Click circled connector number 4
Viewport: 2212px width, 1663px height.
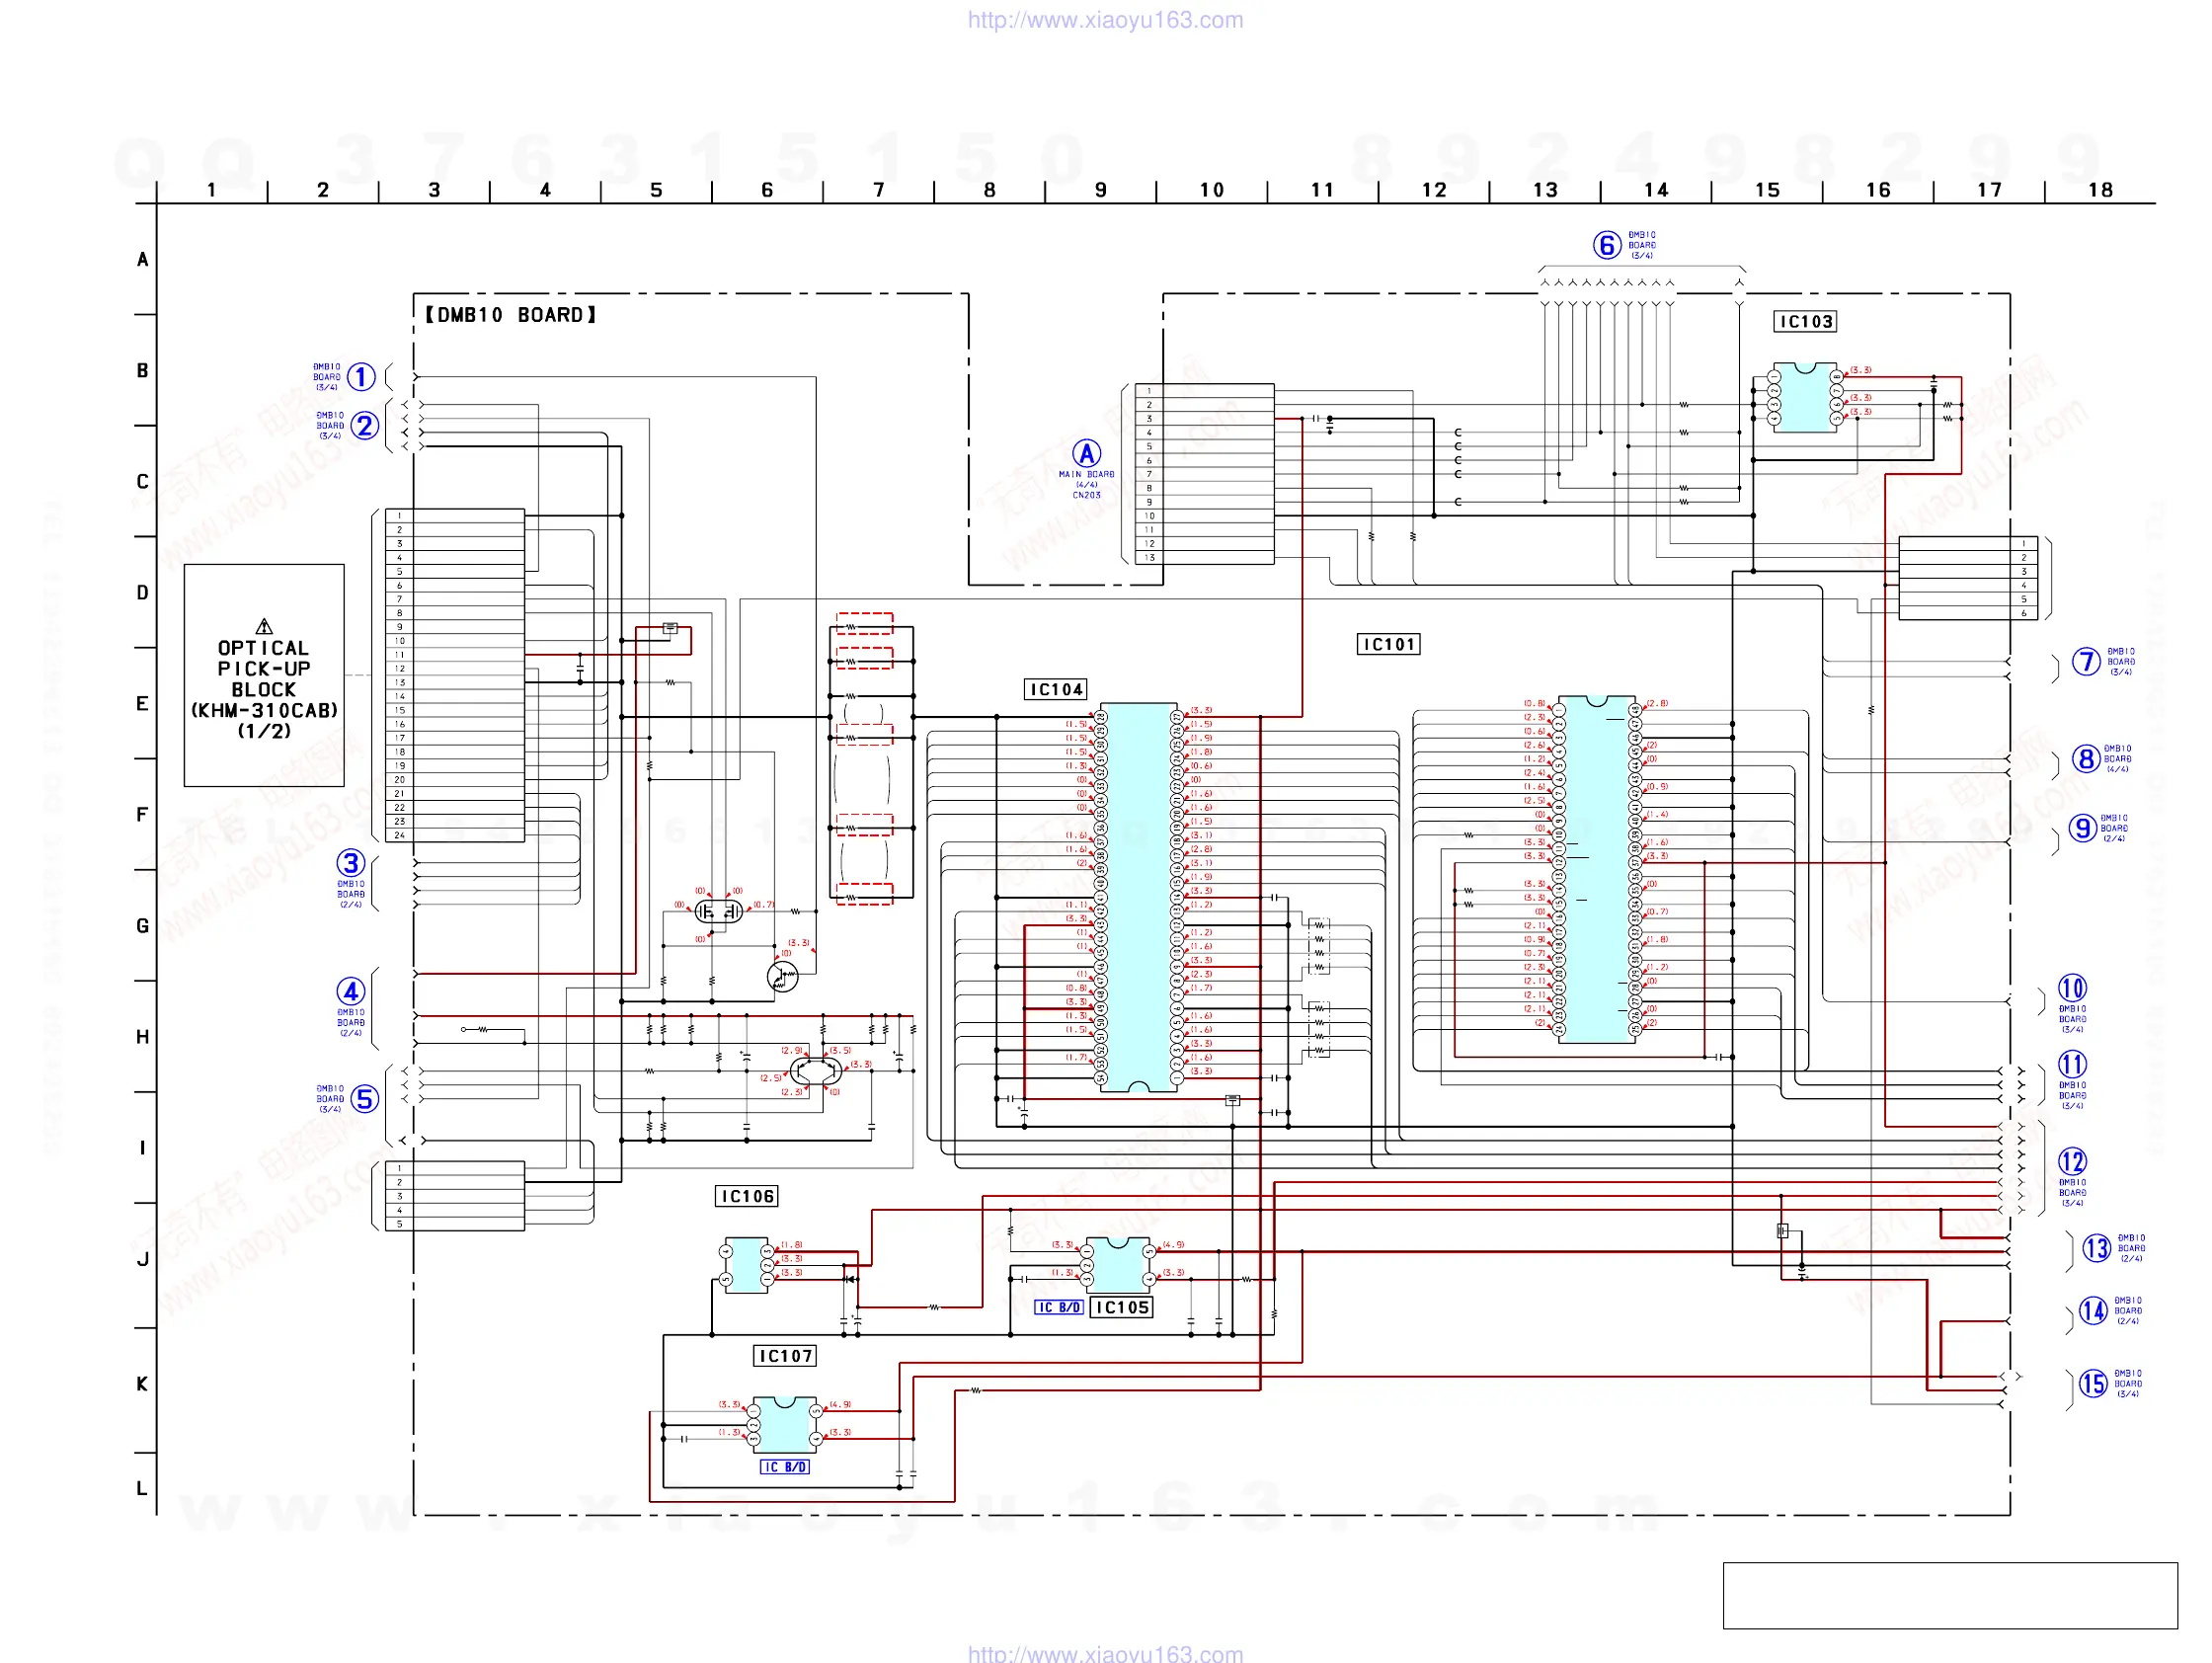(350, 991)
